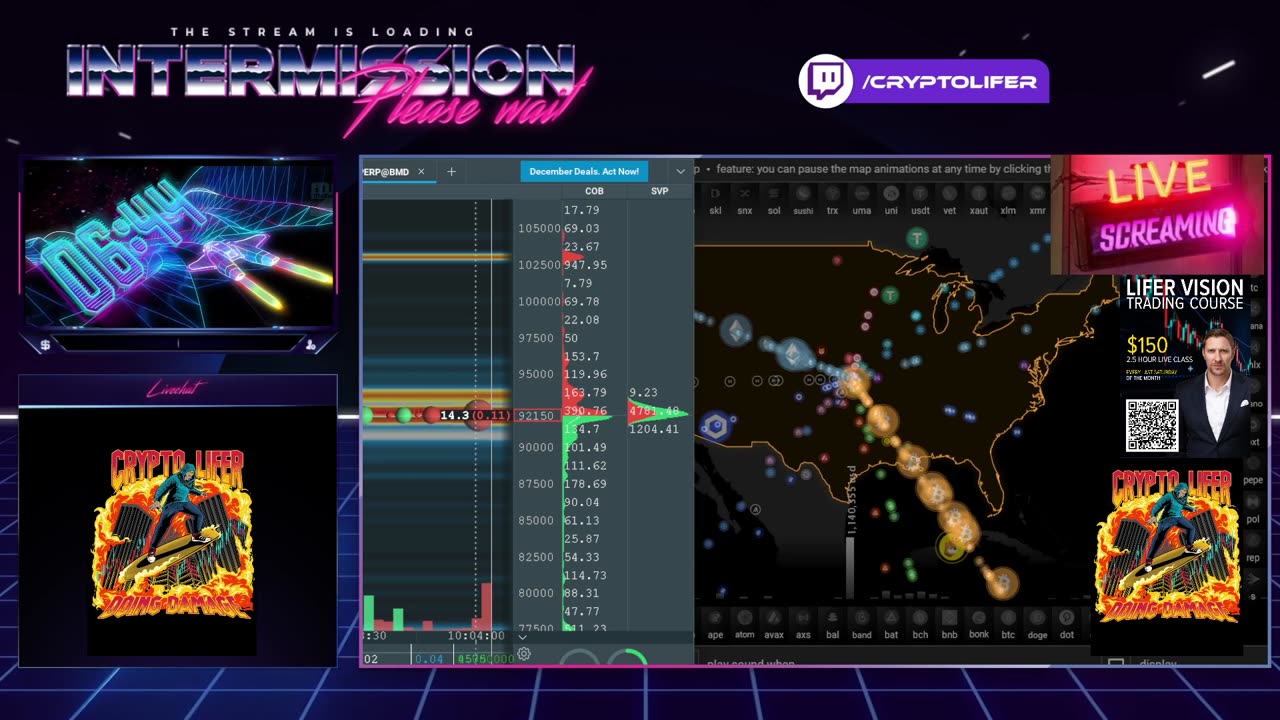The height and width of the screenshot is (720, 1280).
Task: Expand the chart toolbar dropdown chevron
Action: tap(681, 171)
